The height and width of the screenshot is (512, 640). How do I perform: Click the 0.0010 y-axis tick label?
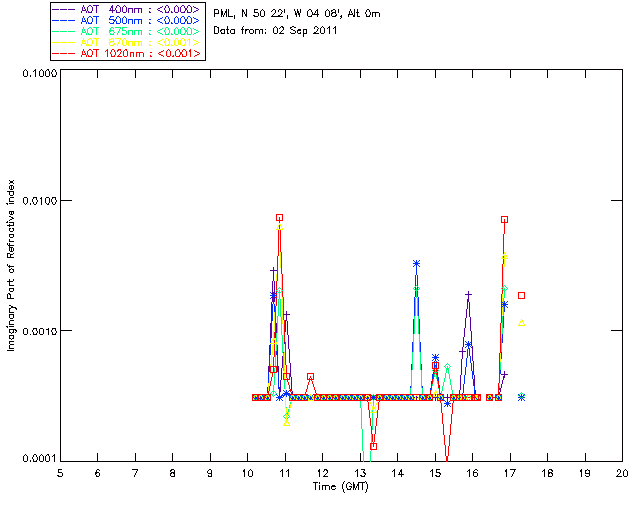pos(39,331)
